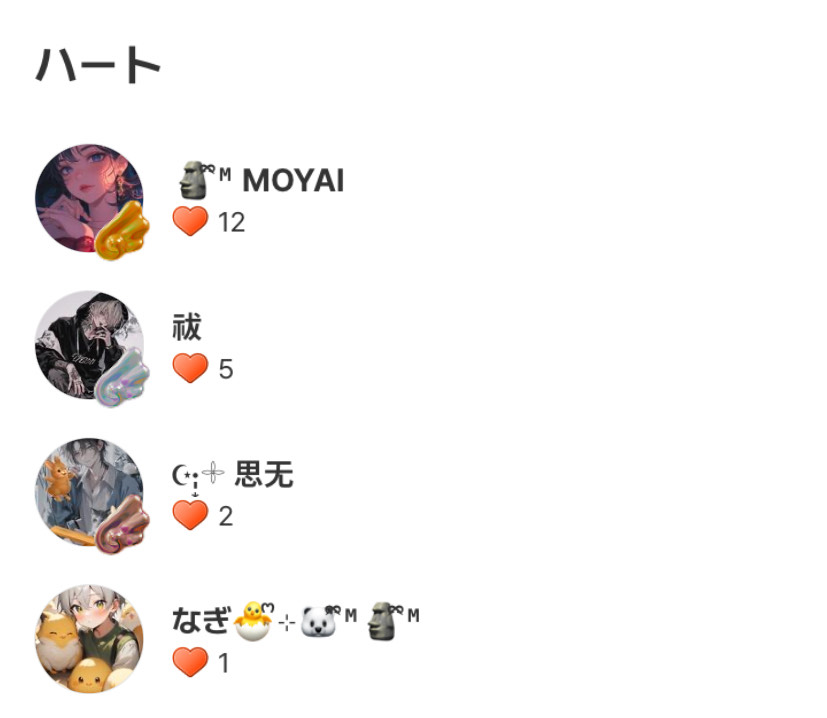Select the MOYAI username text
The width and height of the screenshot is (827, 718).
coord(293,180)
